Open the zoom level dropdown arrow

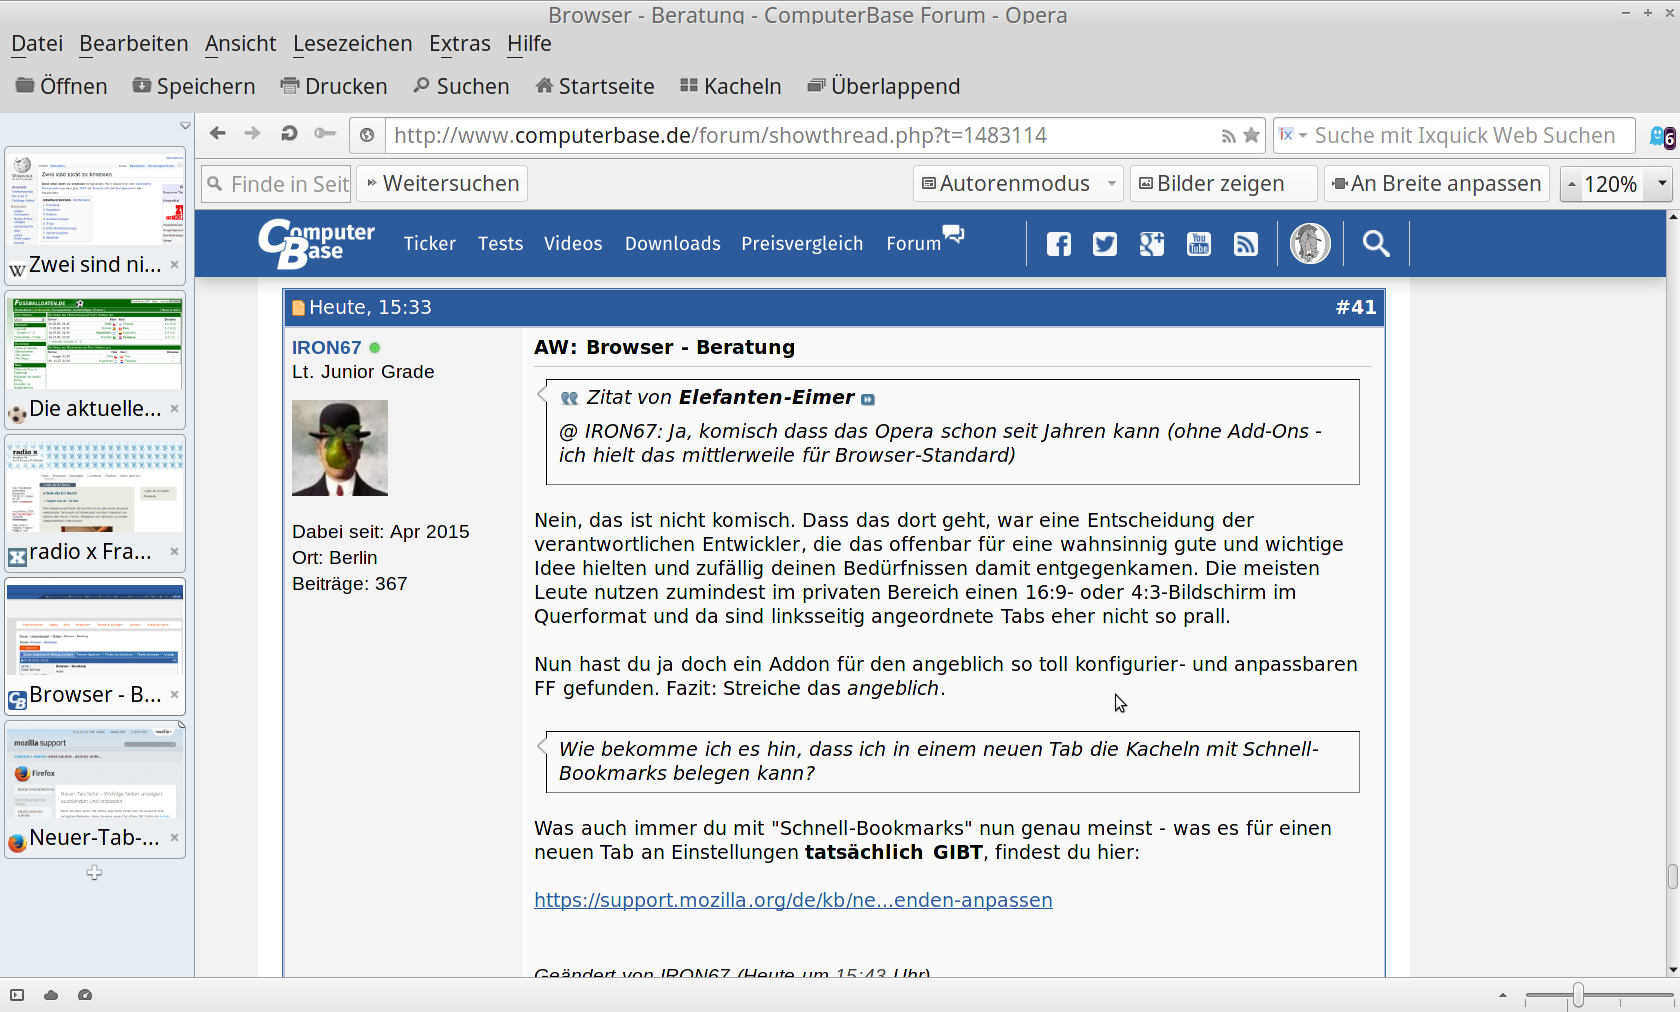pyautogui.click(x=1662, y=184)
